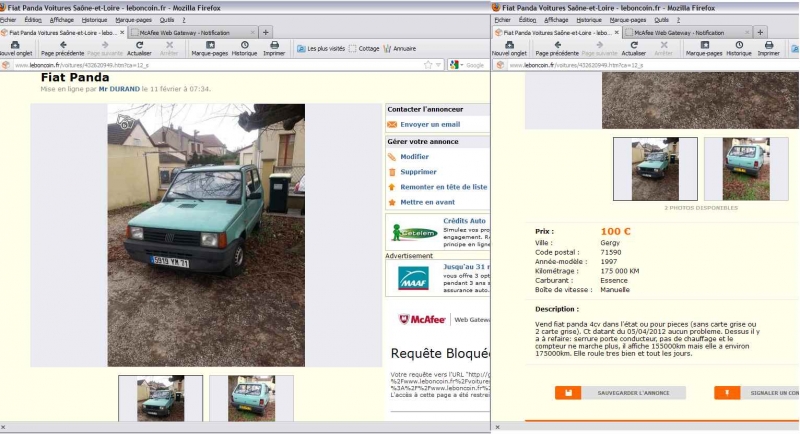
Task: Click the mileage value '175 000 KM'
Action: pos(620,271)
